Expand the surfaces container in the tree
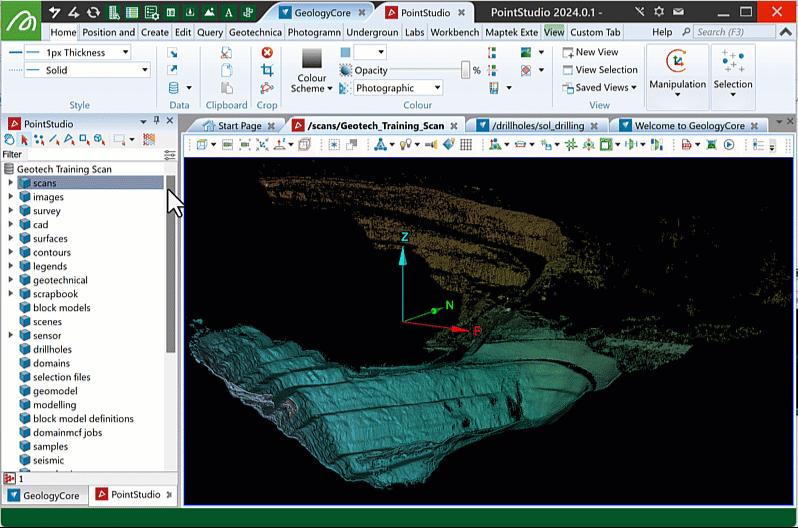The width and height of the screenshot is (798, 528). click(x=11, y=239)
